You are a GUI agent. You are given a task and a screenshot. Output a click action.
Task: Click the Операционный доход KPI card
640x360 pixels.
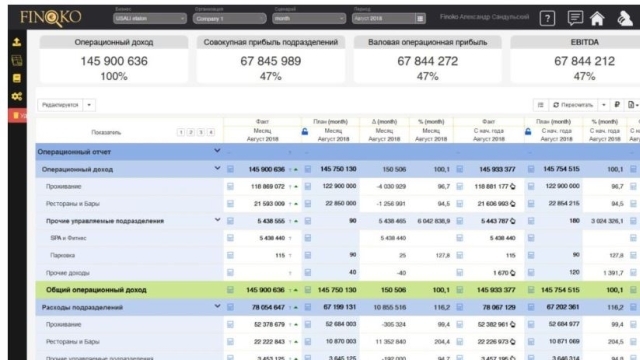click(114, 60)
